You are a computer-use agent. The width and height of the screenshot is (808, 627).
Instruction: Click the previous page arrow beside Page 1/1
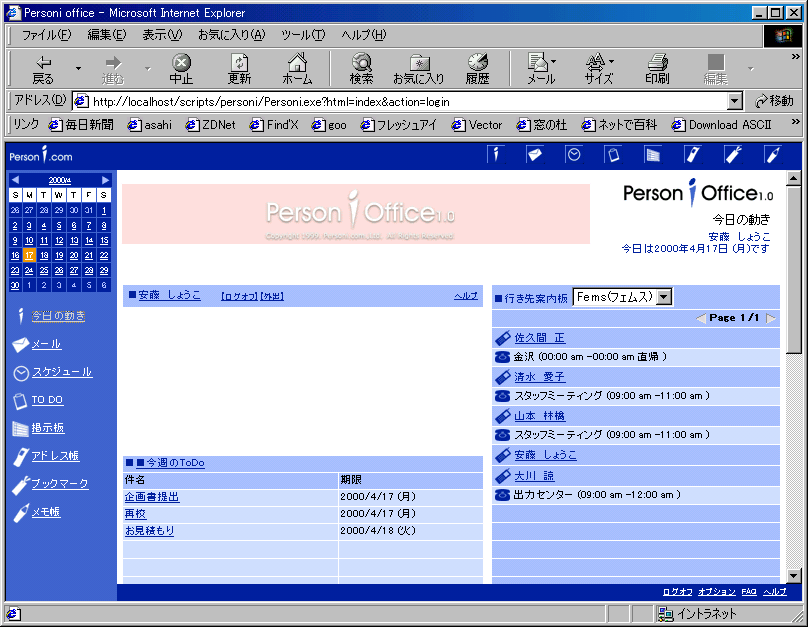pyautogui.click(x=701, y=318)
